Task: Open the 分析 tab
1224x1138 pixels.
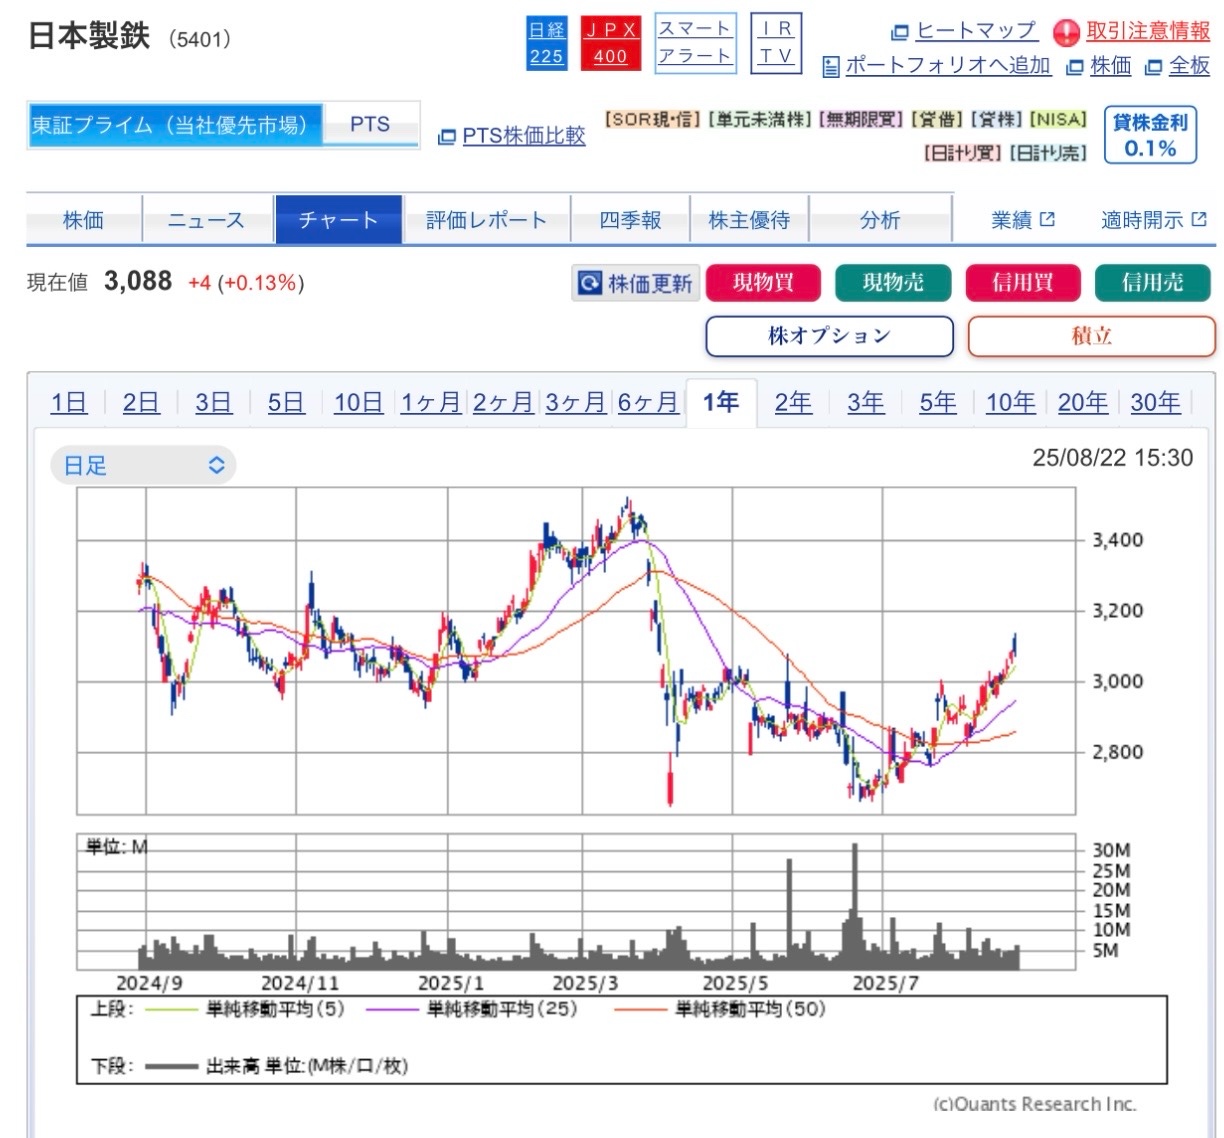Action: tap(880, 220)
